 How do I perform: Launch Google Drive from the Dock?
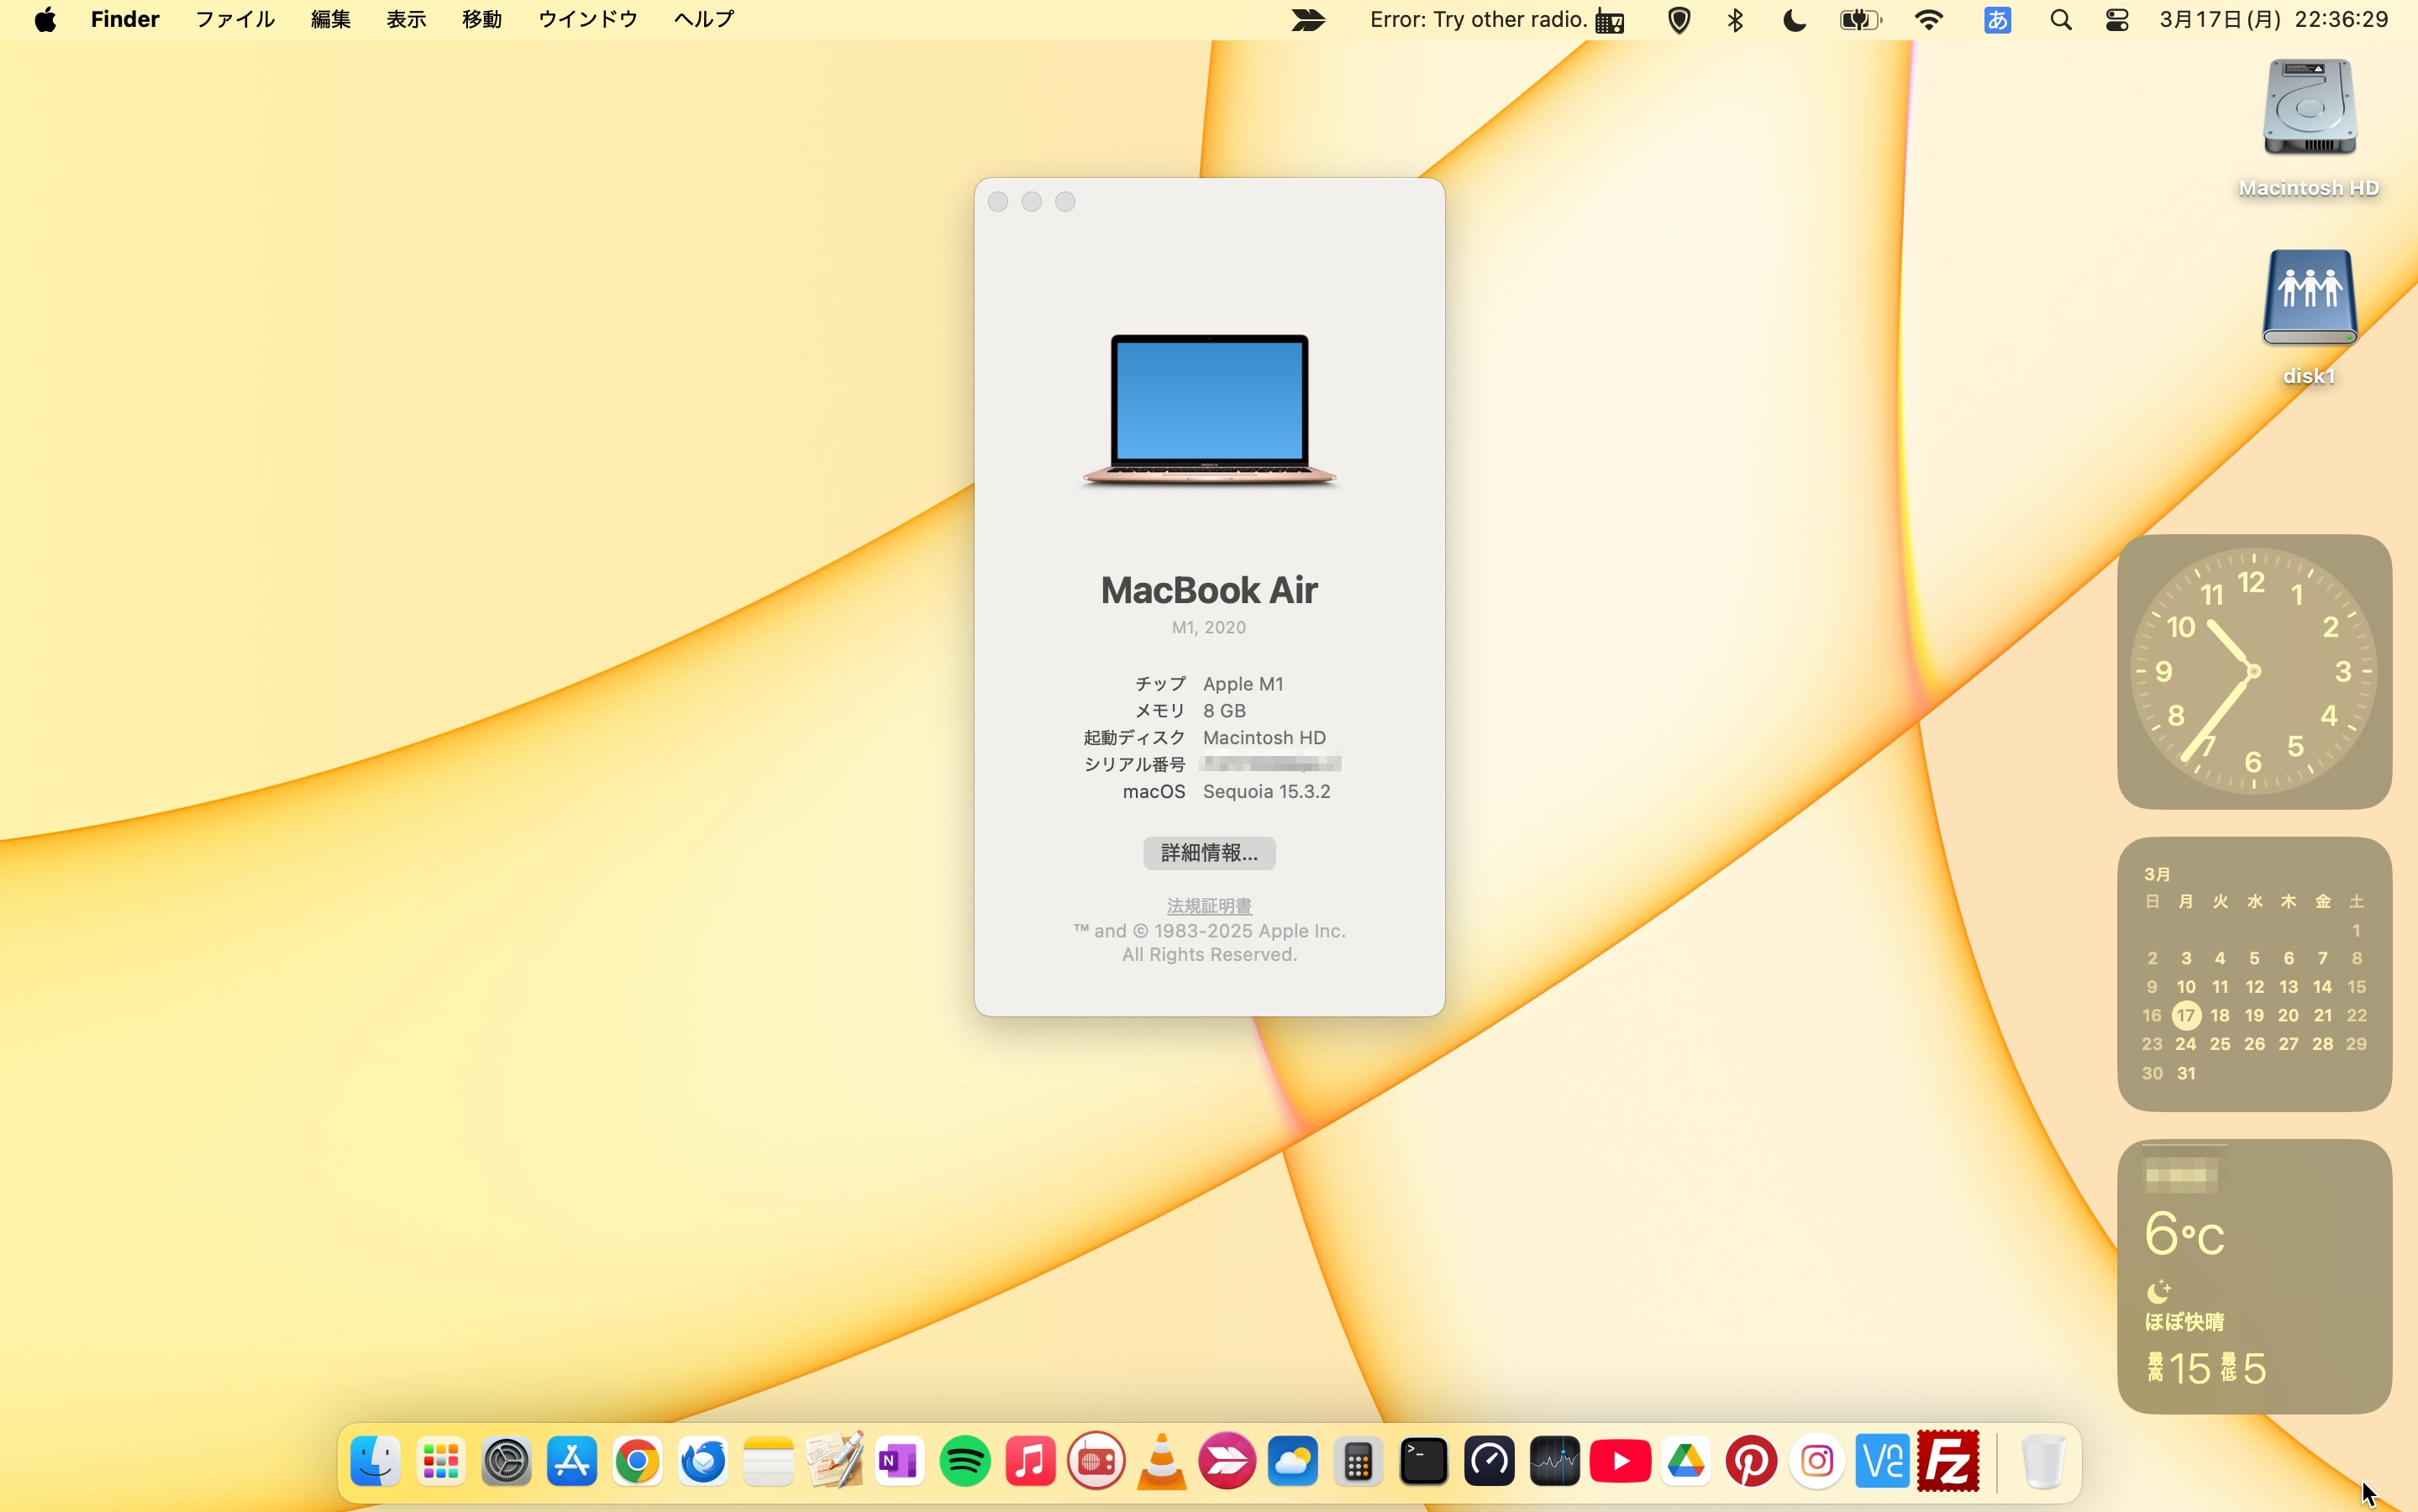coord(1685,1462)
